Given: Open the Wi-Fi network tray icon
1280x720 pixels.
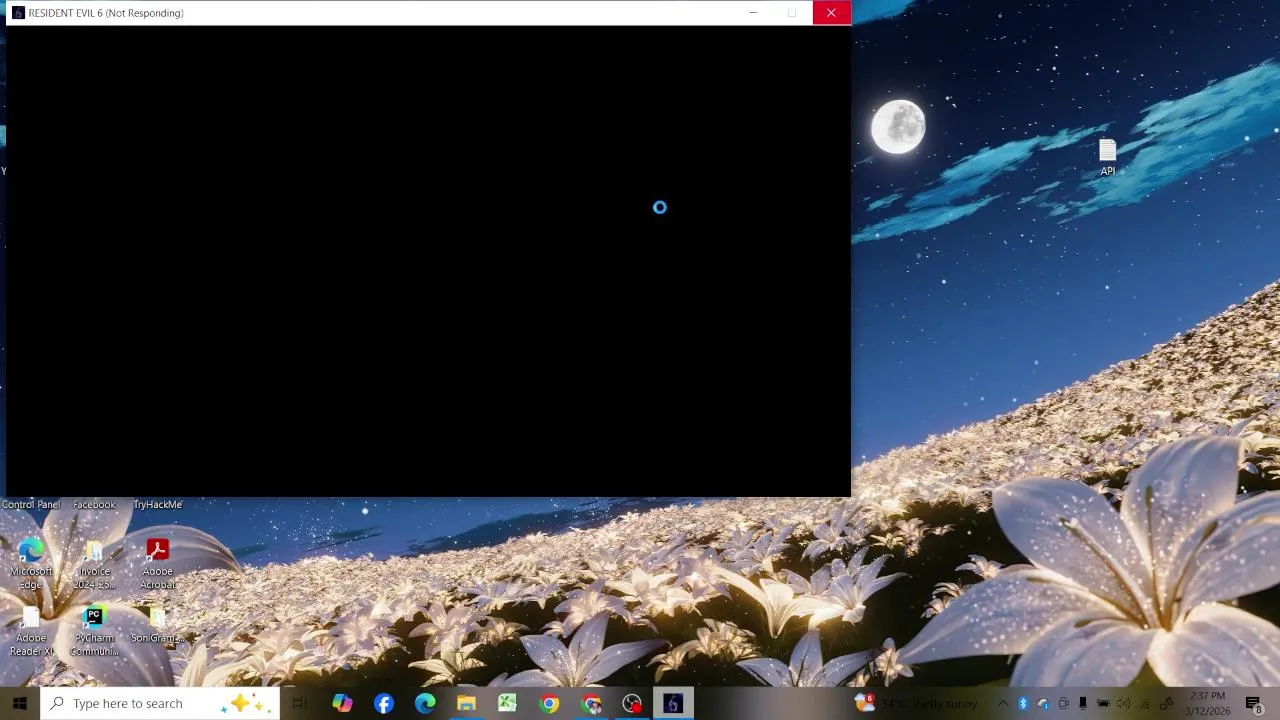Looking at the screenshot, I should click(x=1145, y=703).
